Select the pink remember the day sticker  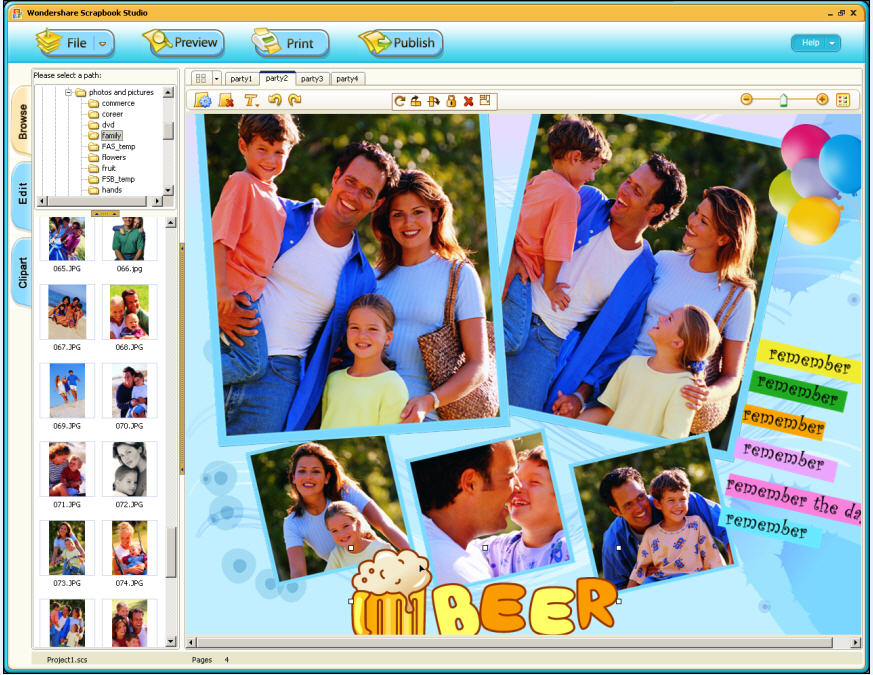tap(793, 500)
